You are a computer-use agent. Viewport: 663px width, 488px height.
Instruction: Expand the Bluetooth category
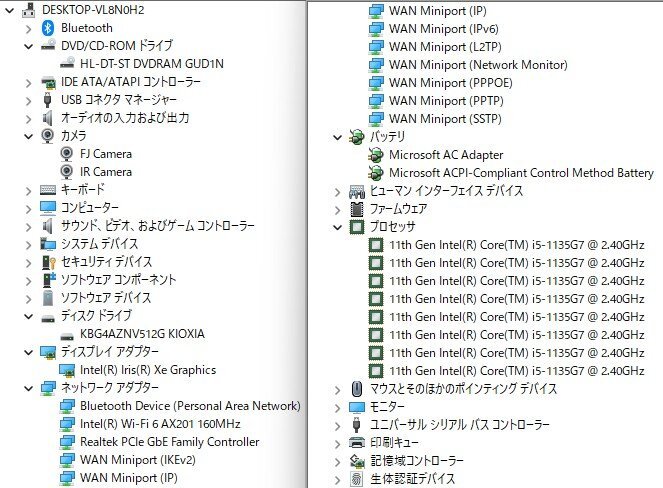[x=28, y=29]
